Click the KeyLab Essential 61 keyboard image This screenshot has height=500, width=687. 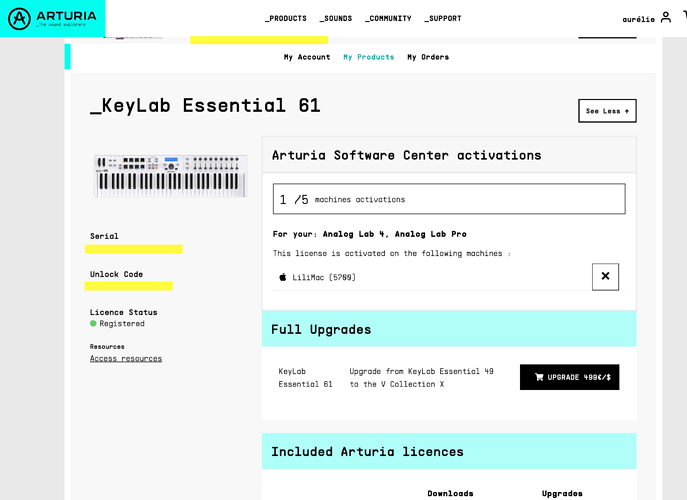click(x=170, y=176)
